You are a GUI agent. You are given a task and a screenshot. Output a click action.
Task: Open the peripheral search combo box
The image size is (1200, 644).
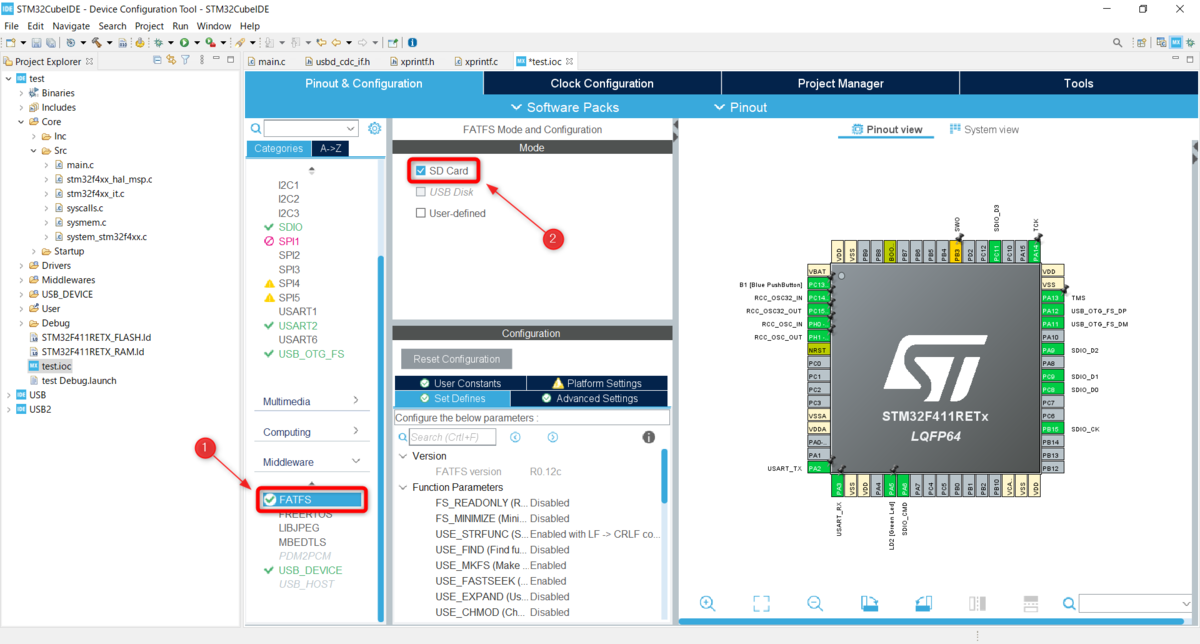coord(311,129)
